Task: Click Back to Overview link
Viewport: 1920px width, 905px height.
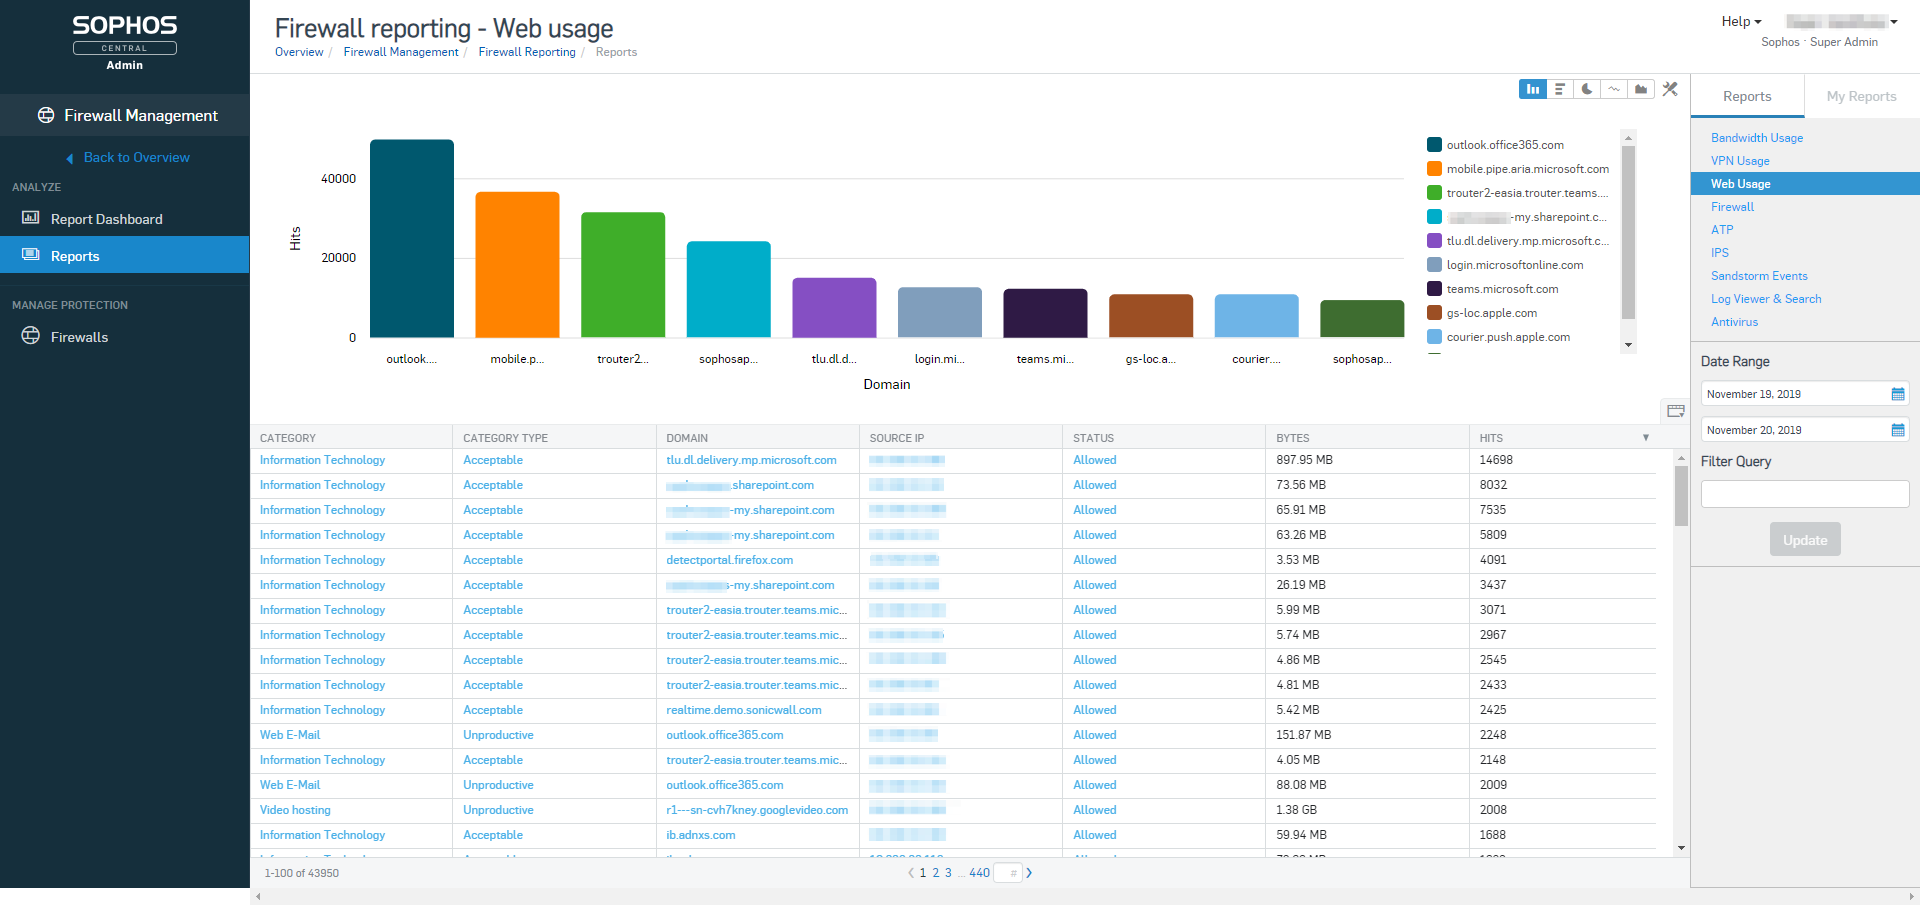Action: pos(137,158)
